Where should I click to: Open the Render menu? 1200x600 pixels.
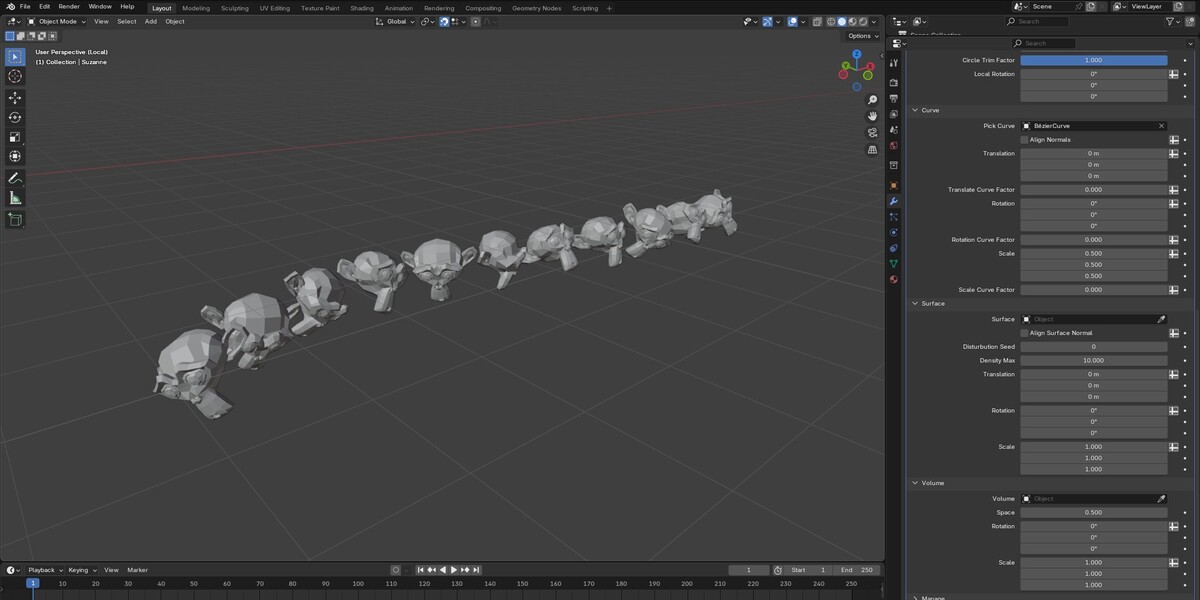pos(69,7)
